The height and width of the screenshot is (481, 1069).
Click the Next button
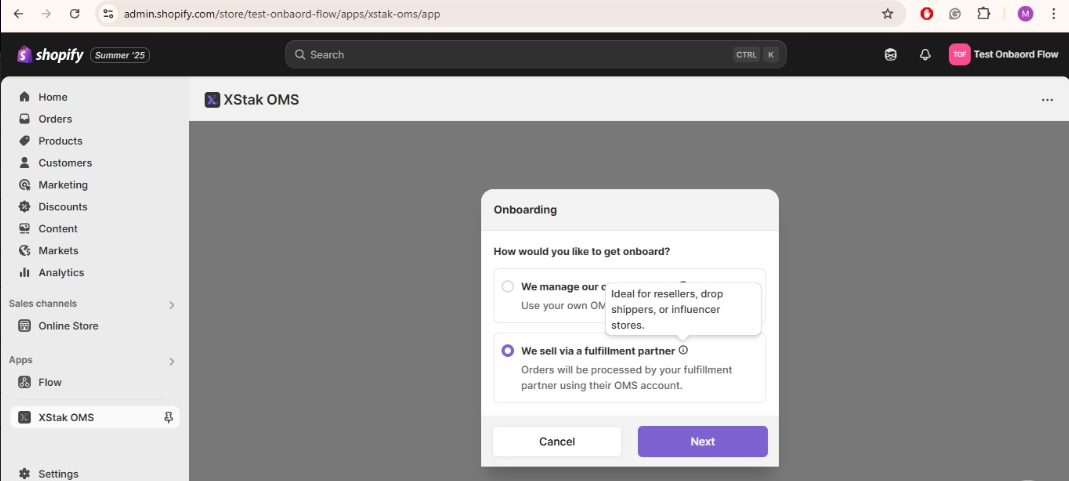click(702, 441)
